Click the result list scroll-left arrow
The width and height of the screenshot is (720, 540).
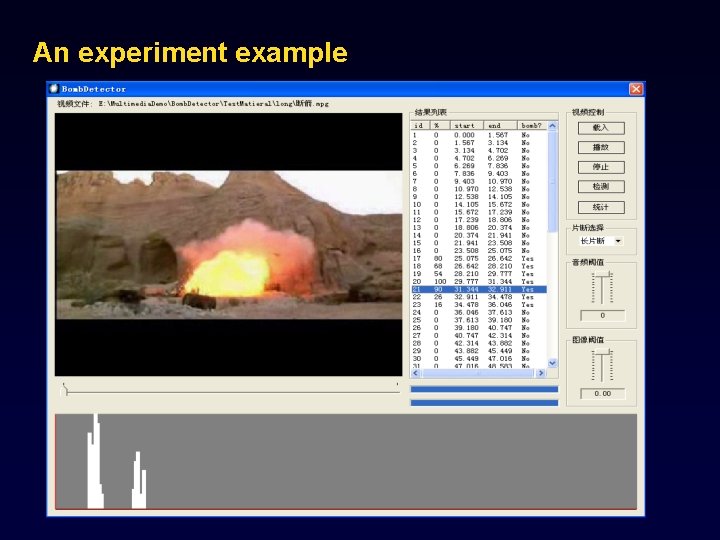click(x=416, y=373)
